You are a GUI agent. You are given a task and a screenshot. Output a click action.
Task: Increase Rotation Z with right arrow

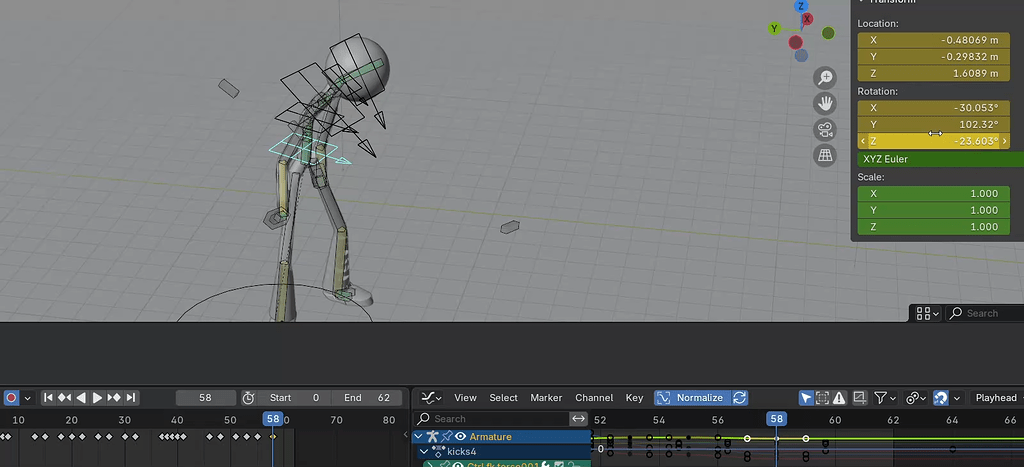1004,141
